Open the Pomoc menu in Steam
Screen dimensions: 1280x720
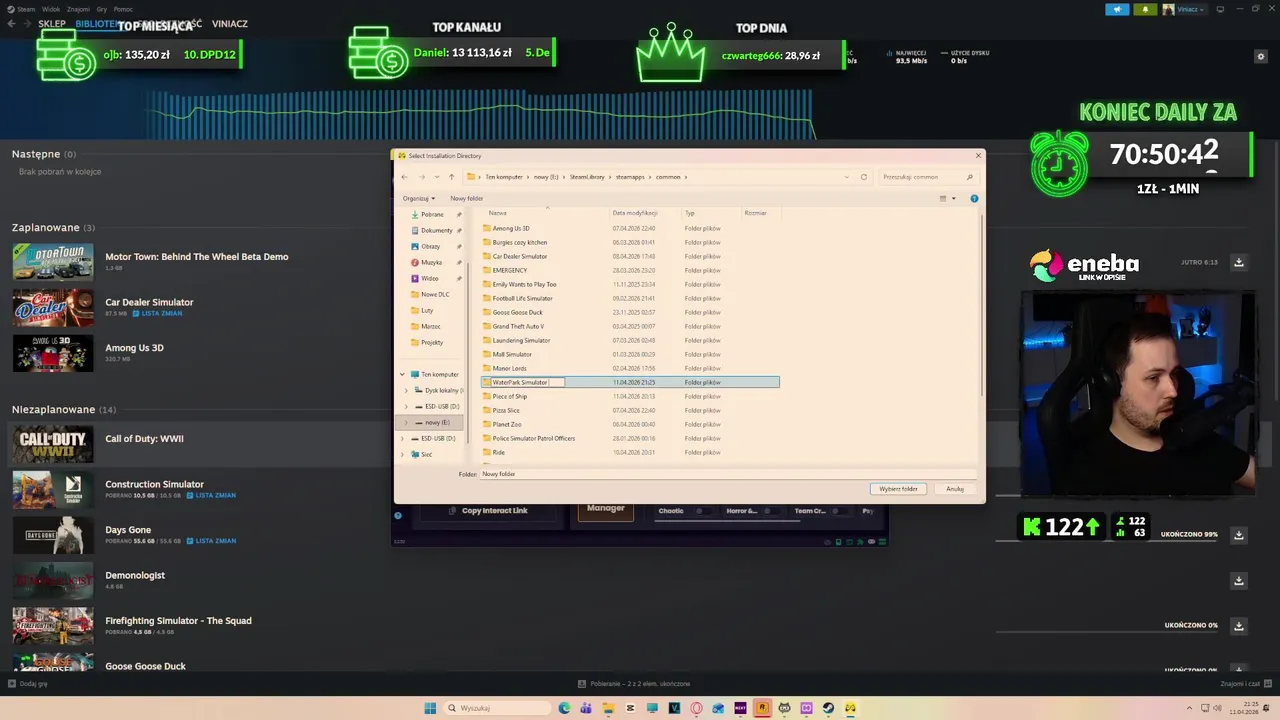point(123,9)
